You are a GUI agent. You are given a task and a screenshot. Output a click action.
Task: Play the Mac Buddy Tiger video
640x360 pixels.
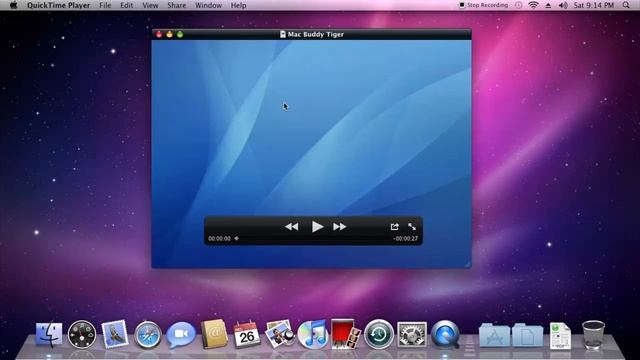317,227
